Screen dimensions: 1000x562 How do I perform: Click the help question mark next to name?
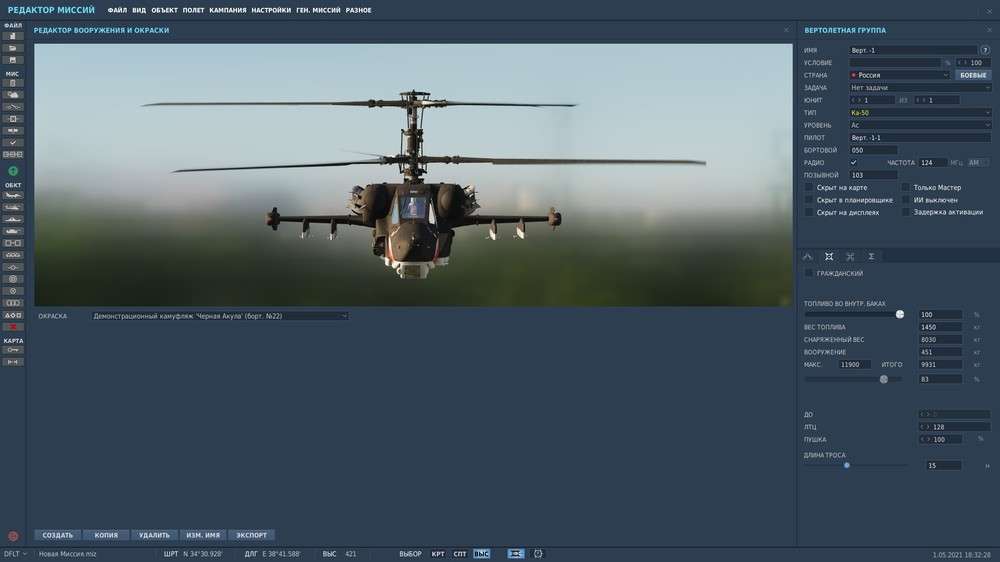point(985,50)
